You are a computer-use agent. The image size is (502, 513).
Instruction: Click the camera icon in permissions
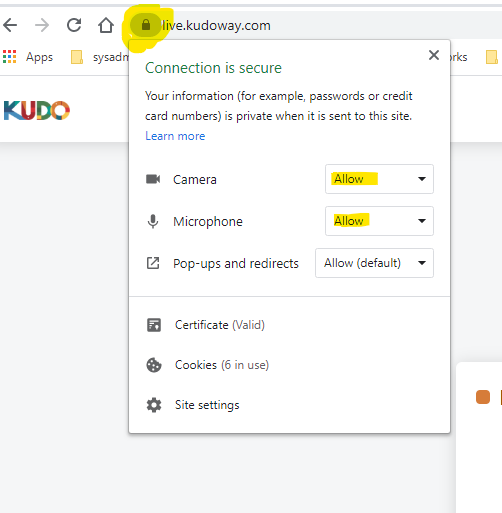153,179
